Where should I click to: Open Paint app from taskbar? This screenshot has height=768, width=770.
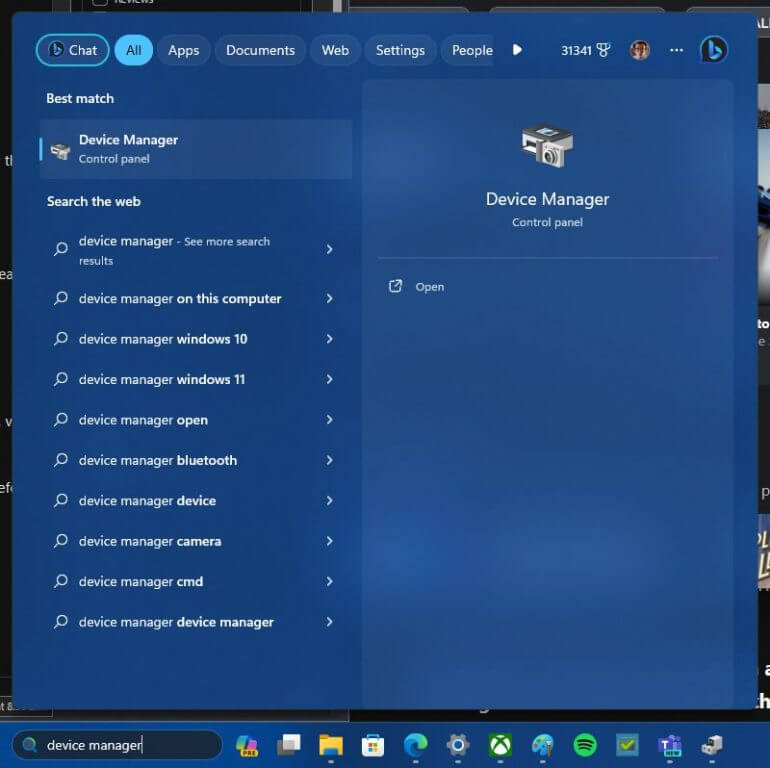coord(543,745)
